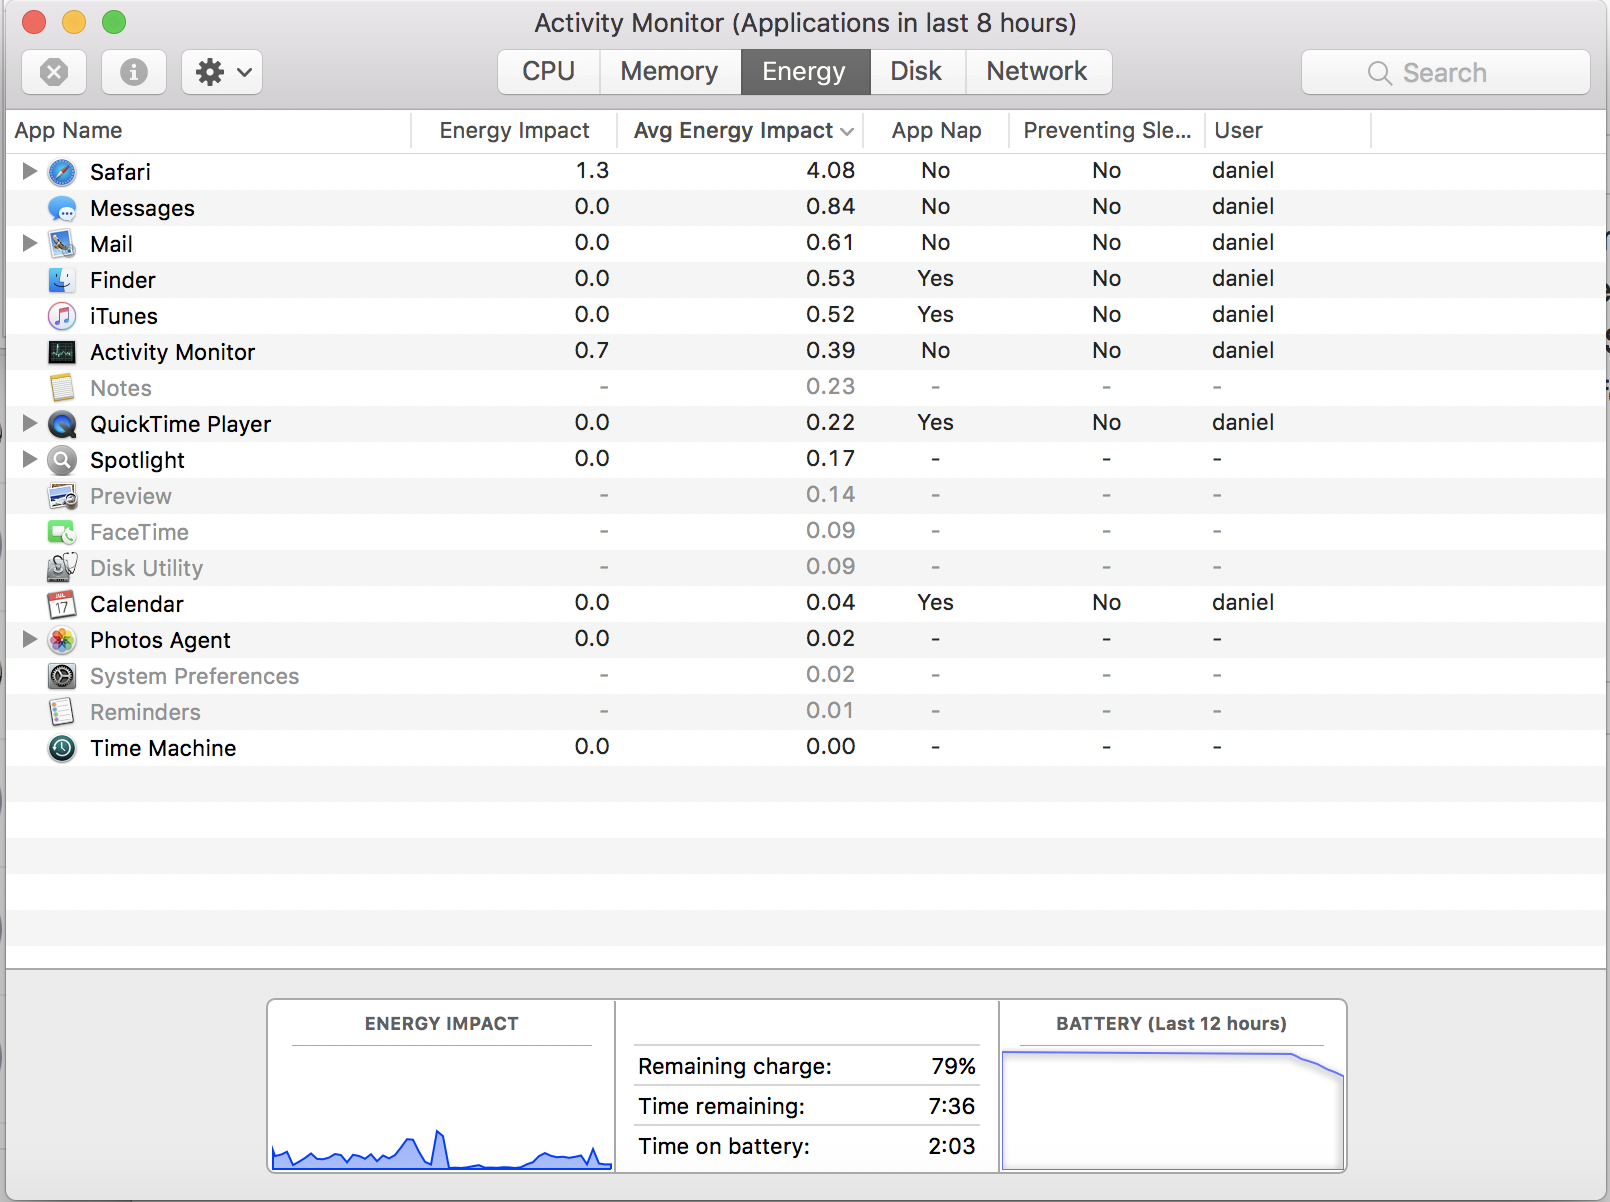Expand the QuickTime Player row
Viewport: 1610px width, 1202px height.
[29, 423]
